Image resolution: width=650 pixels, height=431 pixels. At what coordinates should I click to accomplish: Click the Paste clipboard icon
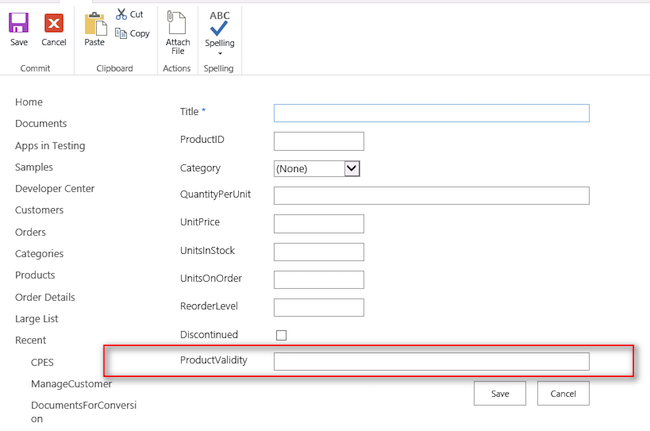(x=95, y=24)
